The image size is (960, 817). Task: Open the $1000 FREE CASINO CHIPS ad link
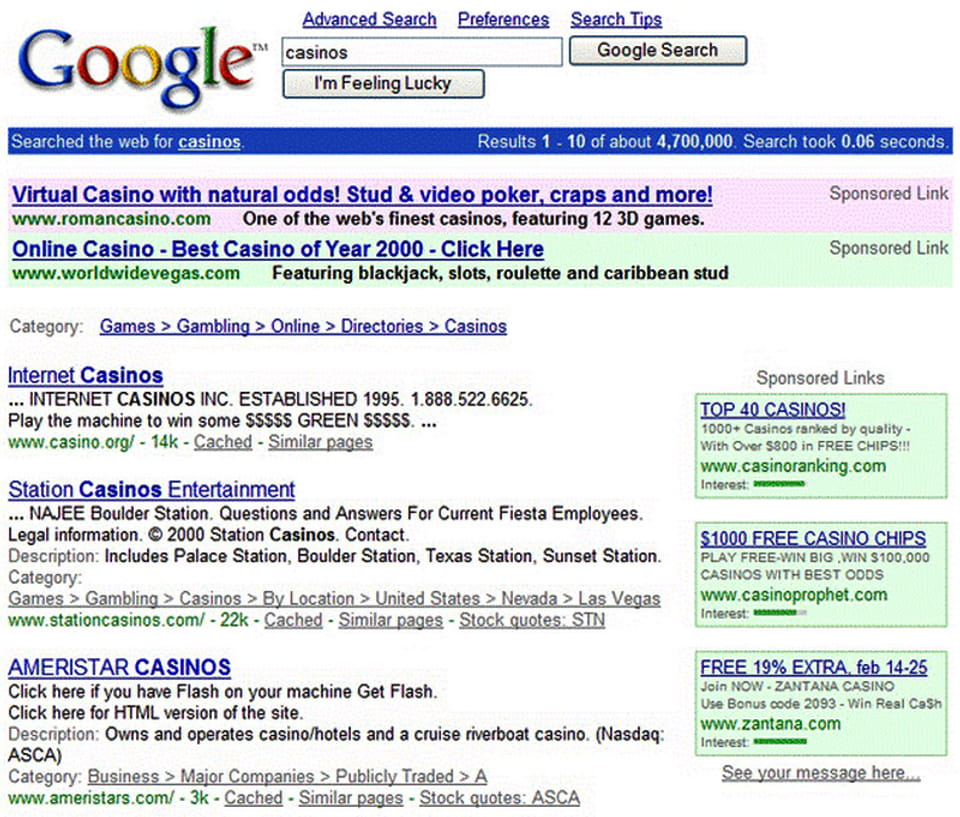812,538
